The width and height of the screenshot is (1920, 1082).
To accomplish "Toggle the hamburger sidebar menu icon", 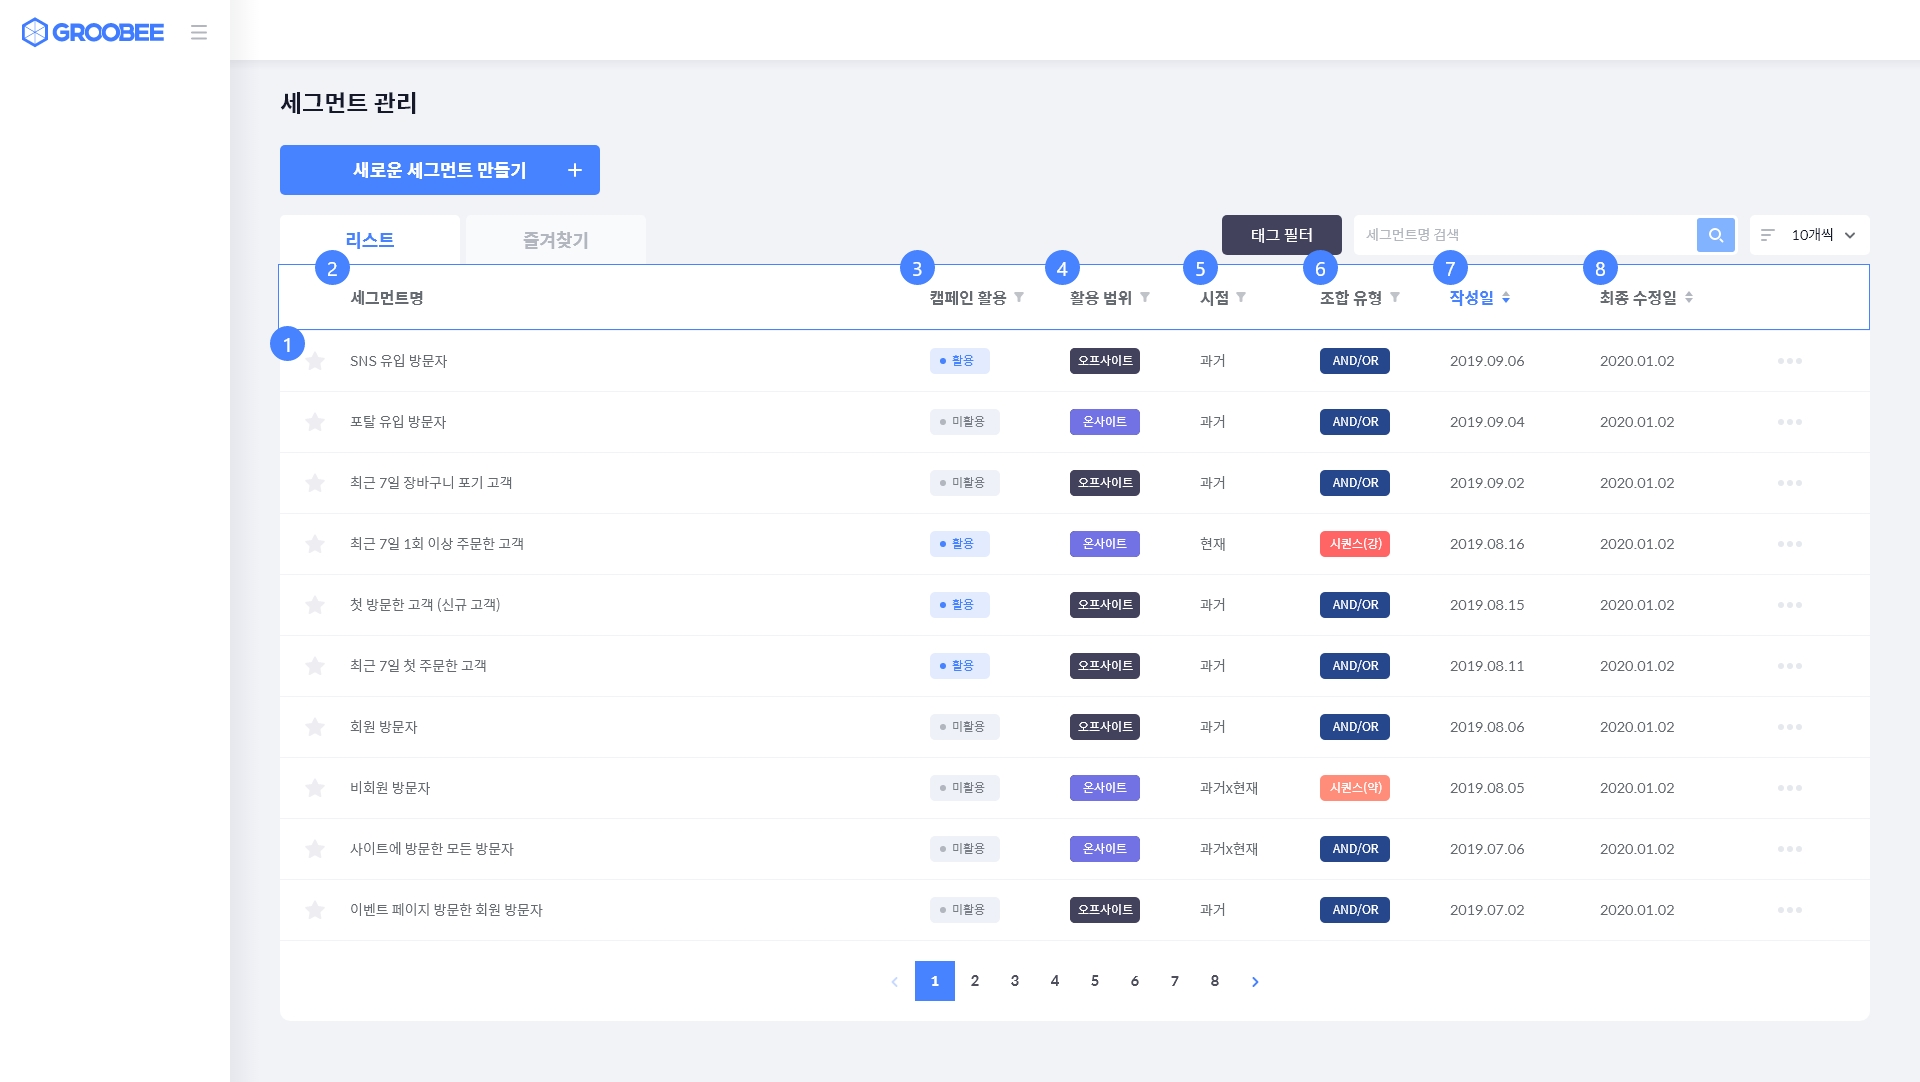I will pyautogui.click(x=199, y=33).
